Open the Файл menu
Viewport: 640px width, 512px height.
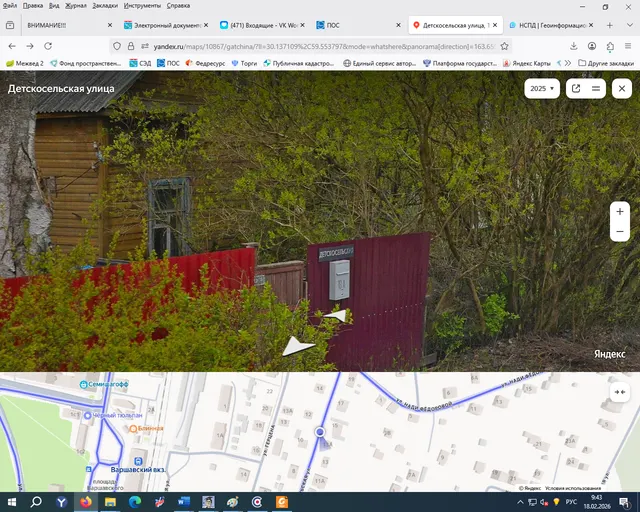coord(10,6)
